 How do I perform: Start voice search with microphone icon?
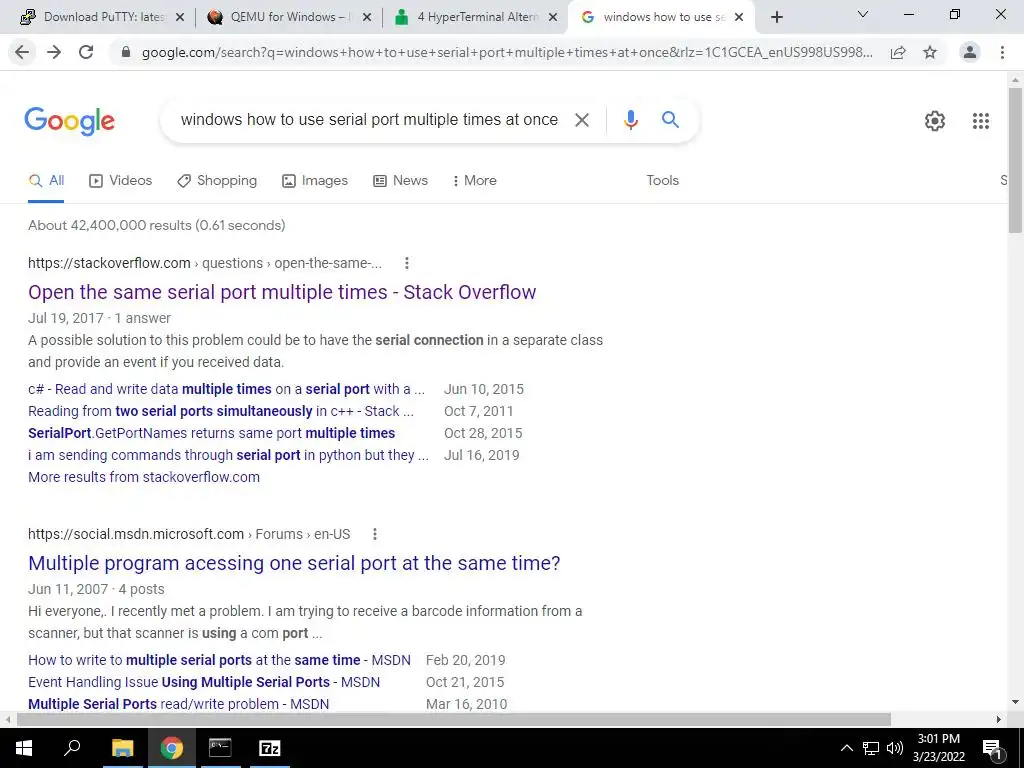coord(630,120)
